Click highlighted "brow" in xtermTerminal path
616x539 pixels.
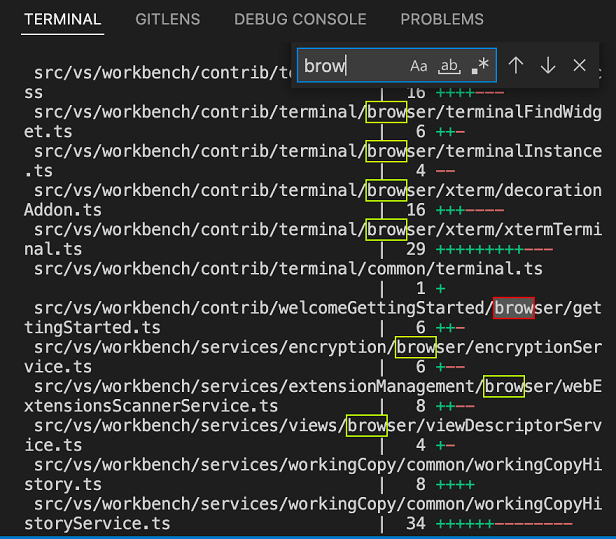386,230
